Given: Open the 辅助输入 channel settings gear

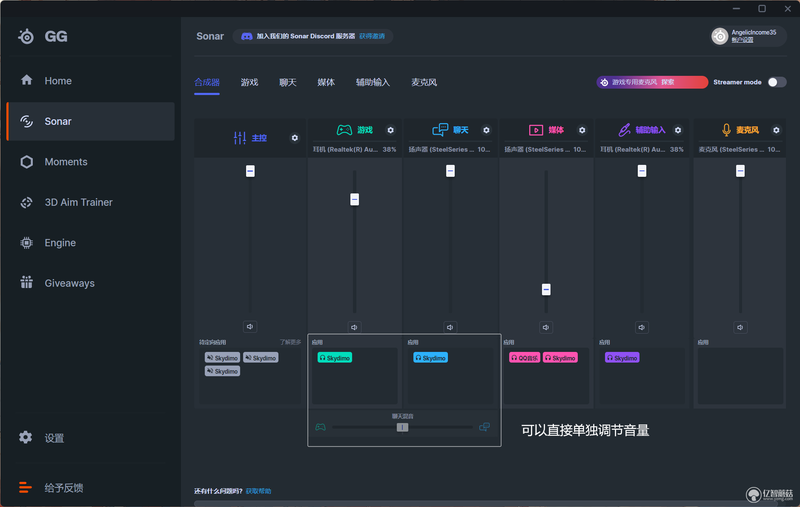Looking at the screenshot, I should (x=678, y=130).
